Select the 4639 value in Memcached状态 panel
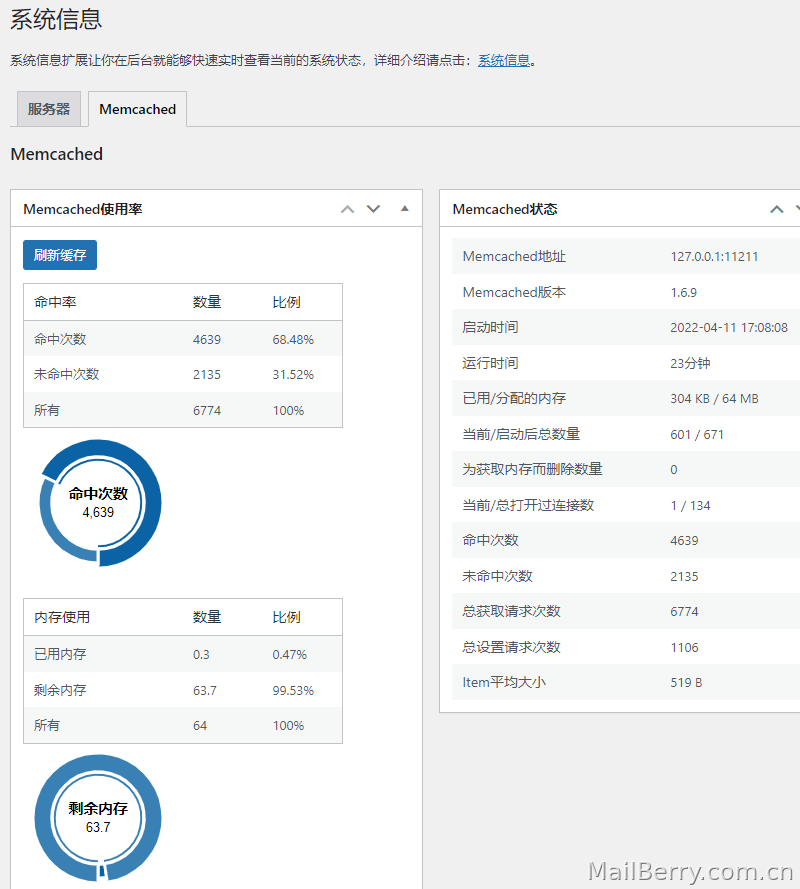The height and width of the screenshot is (889, 800). 684,541
